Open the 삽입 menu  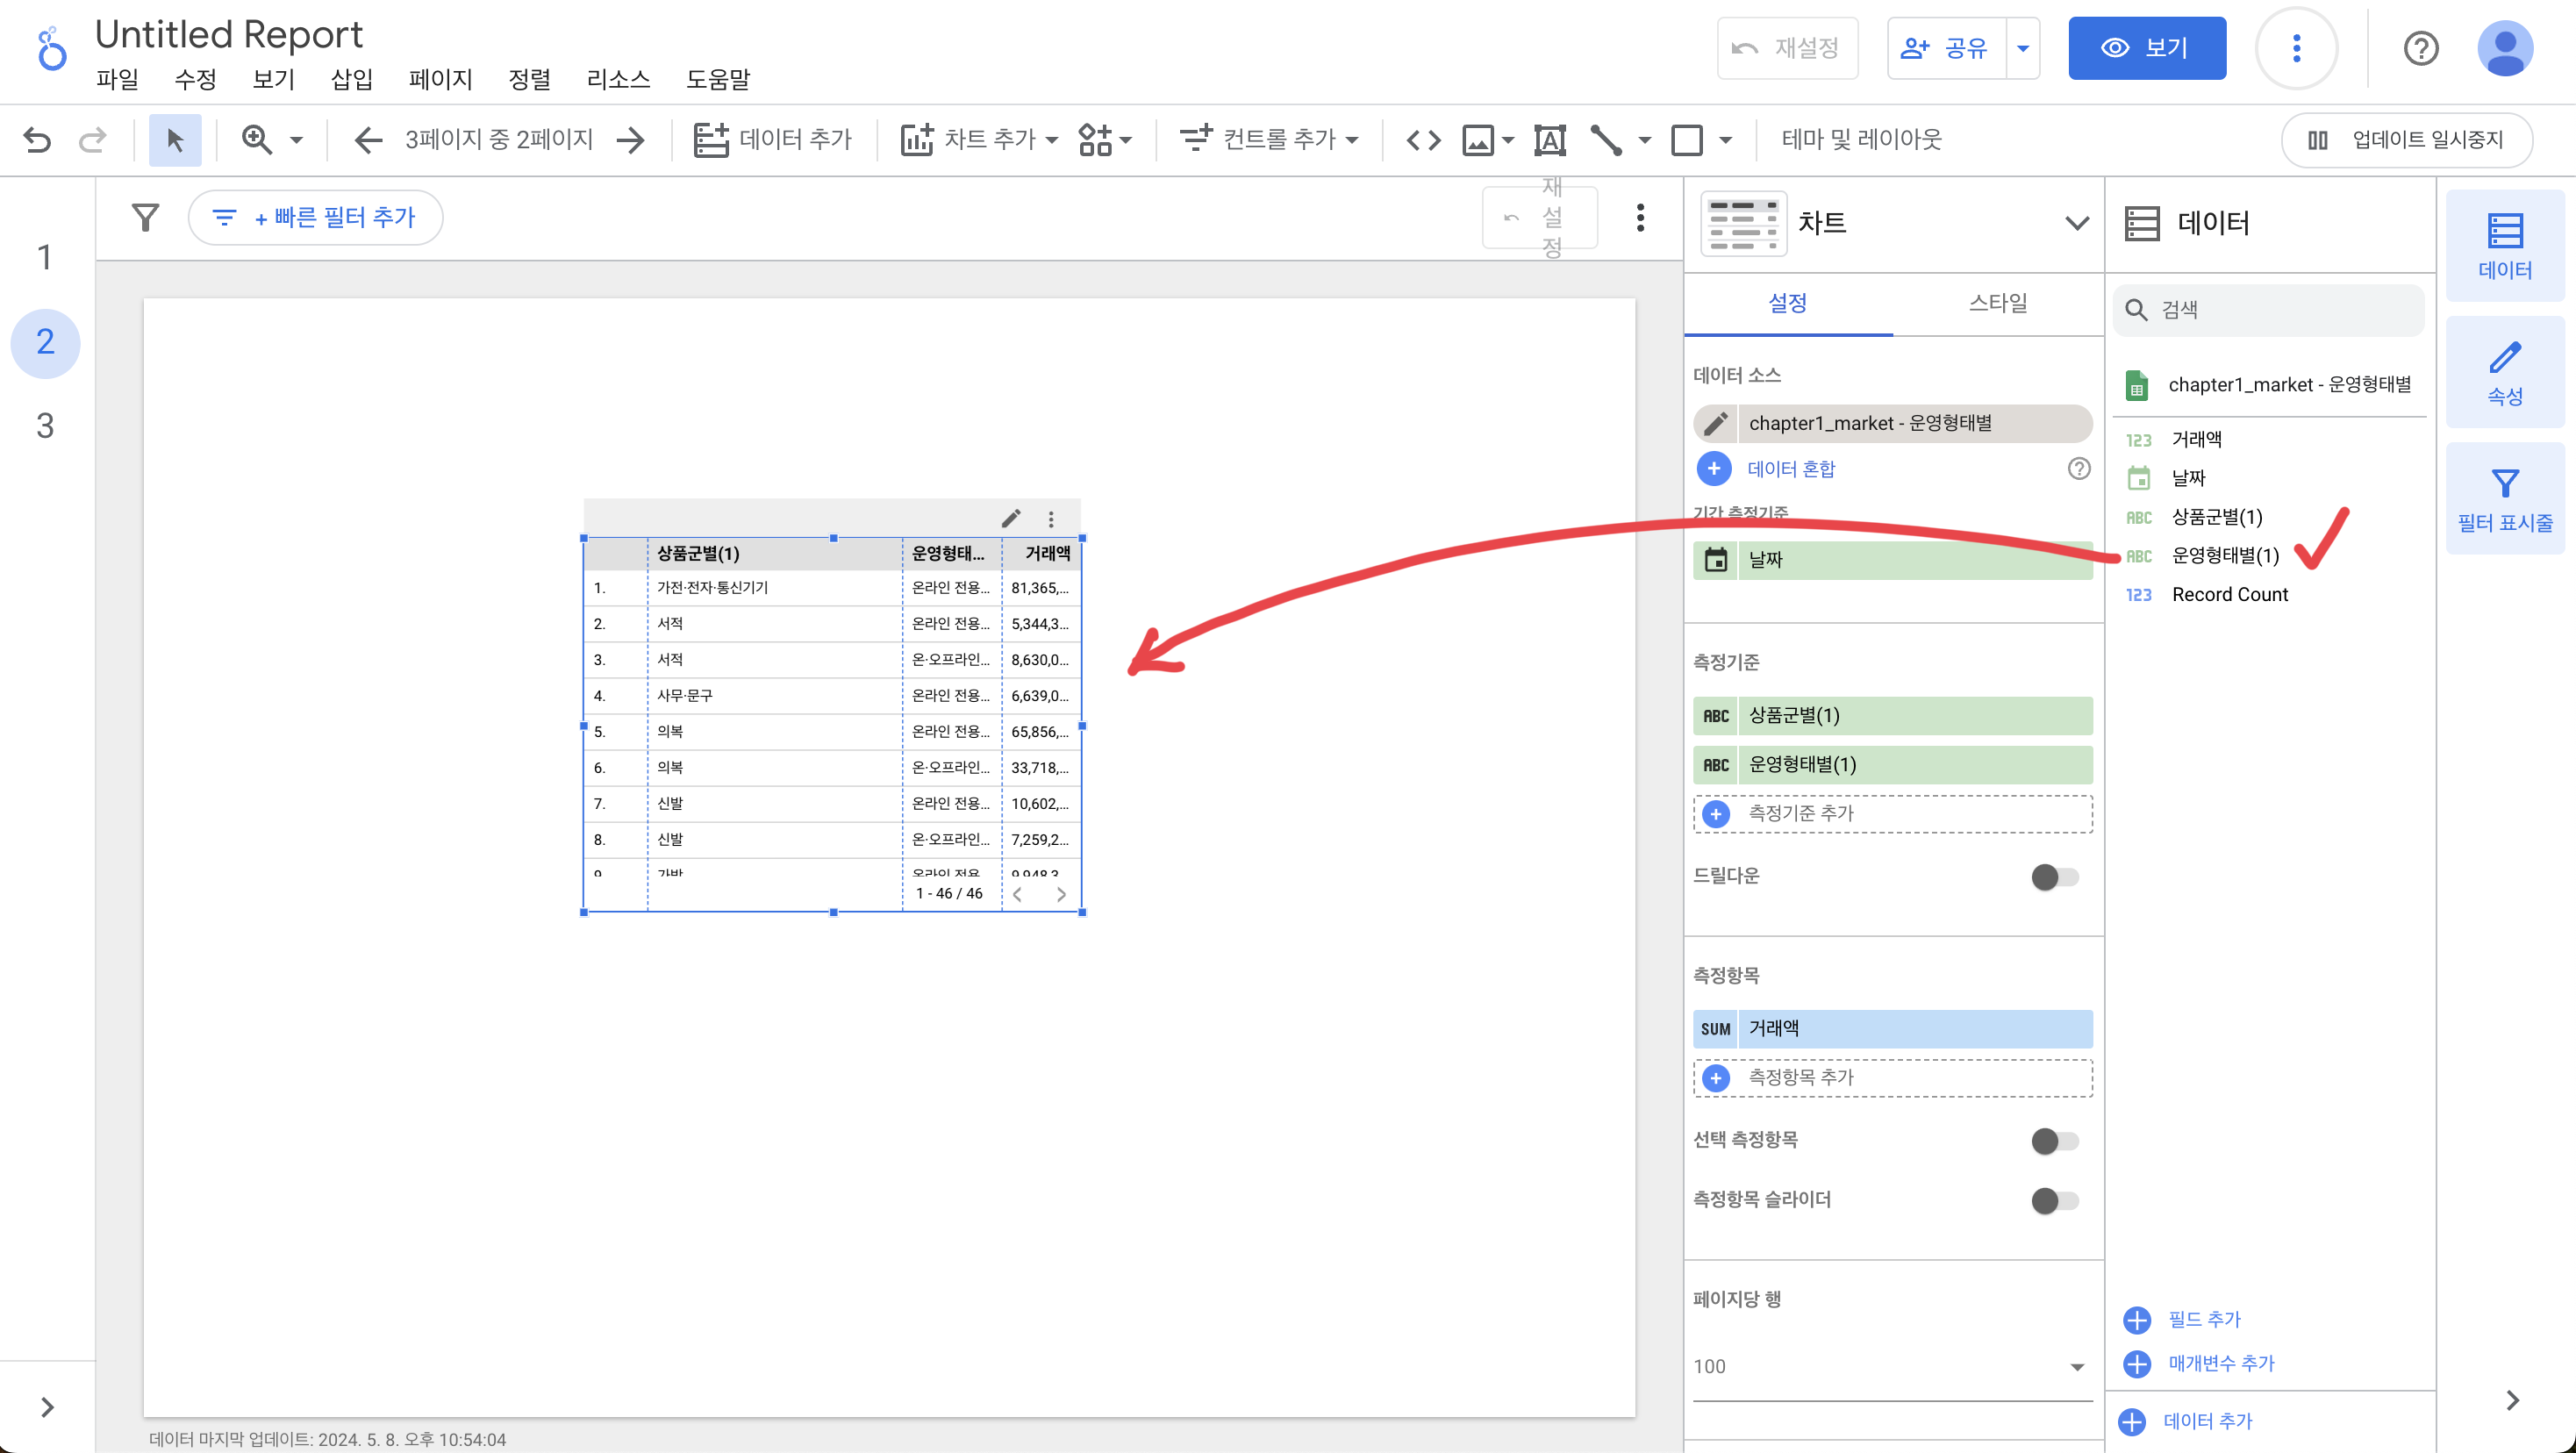pos(351,79)
